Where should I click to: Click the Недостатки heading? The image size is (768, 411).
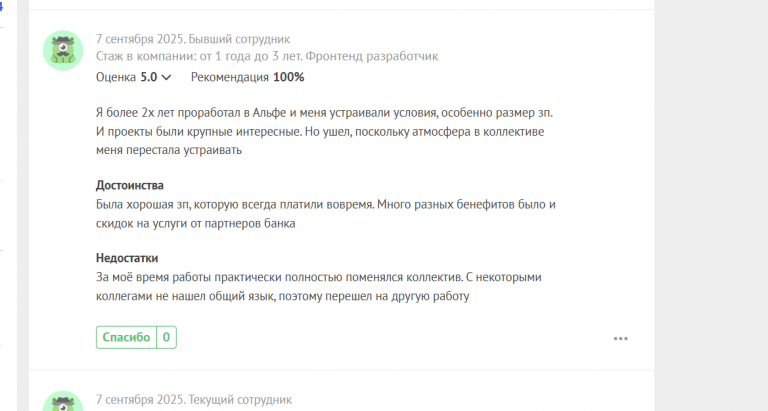pyautogui.click(x=127, y=258)
